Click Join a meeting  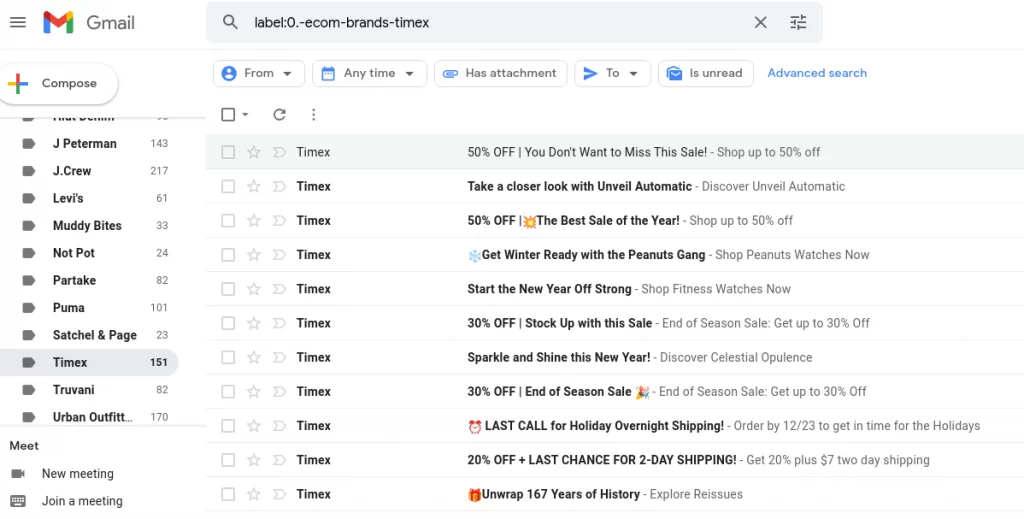[82, 501]
